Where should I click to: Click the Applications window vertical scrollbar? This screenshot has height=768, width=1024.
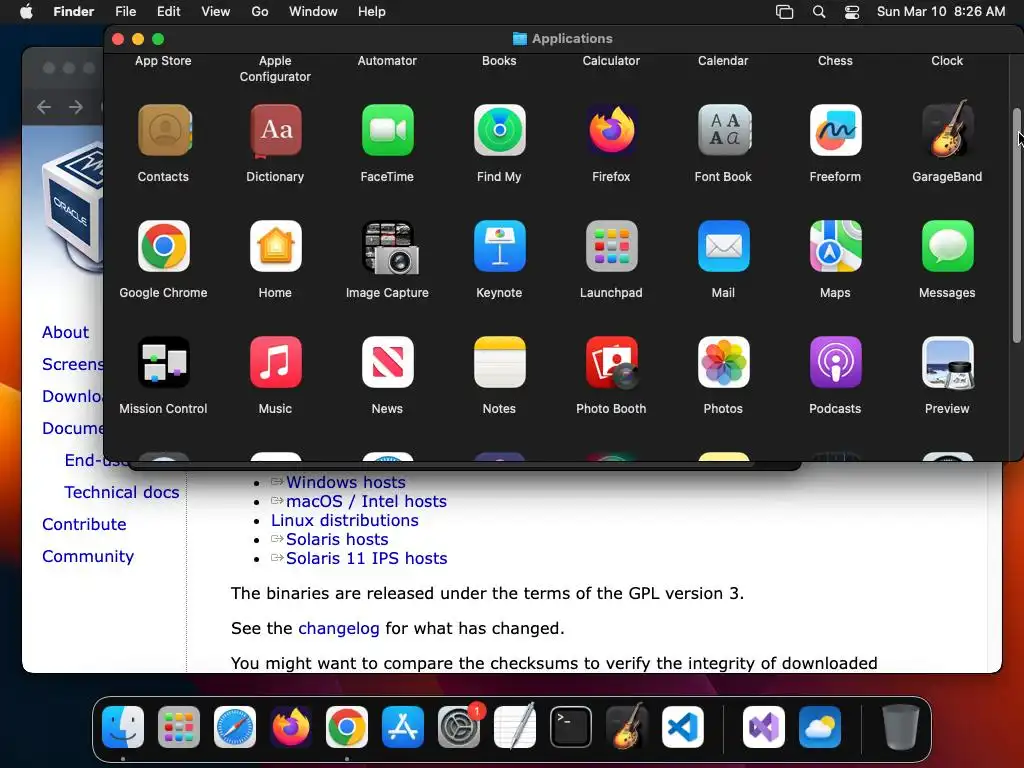(1016, 225)
